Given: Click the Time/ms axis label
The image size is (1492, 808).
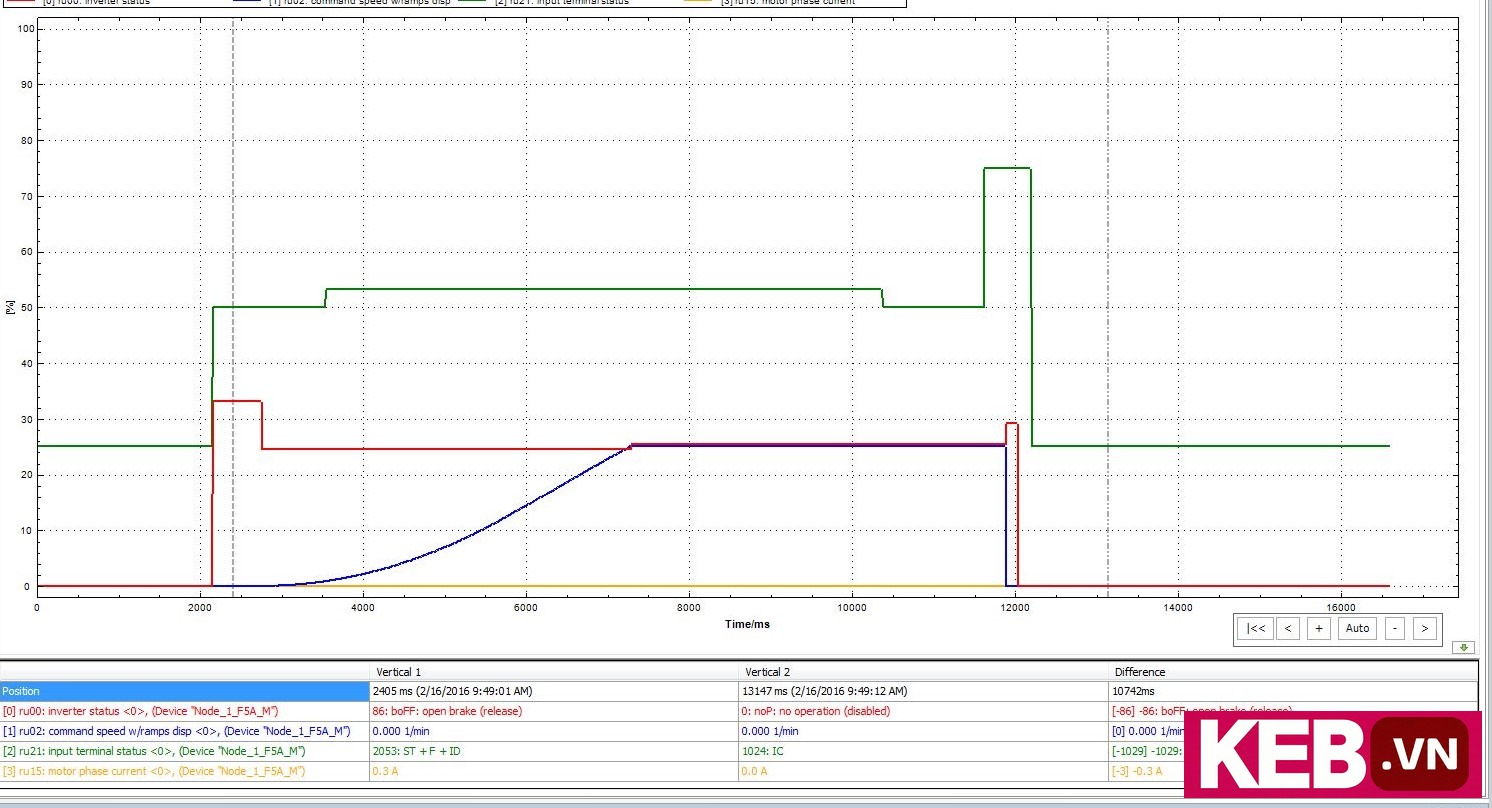Looking at the screenshot, I should point(747,624).
